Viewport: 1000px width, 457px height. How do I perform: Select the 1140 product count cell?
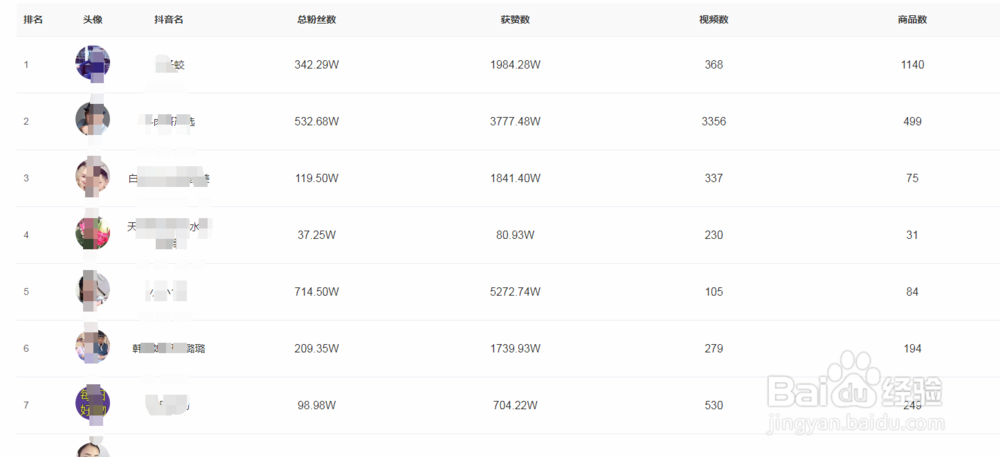tap(913, 64)
